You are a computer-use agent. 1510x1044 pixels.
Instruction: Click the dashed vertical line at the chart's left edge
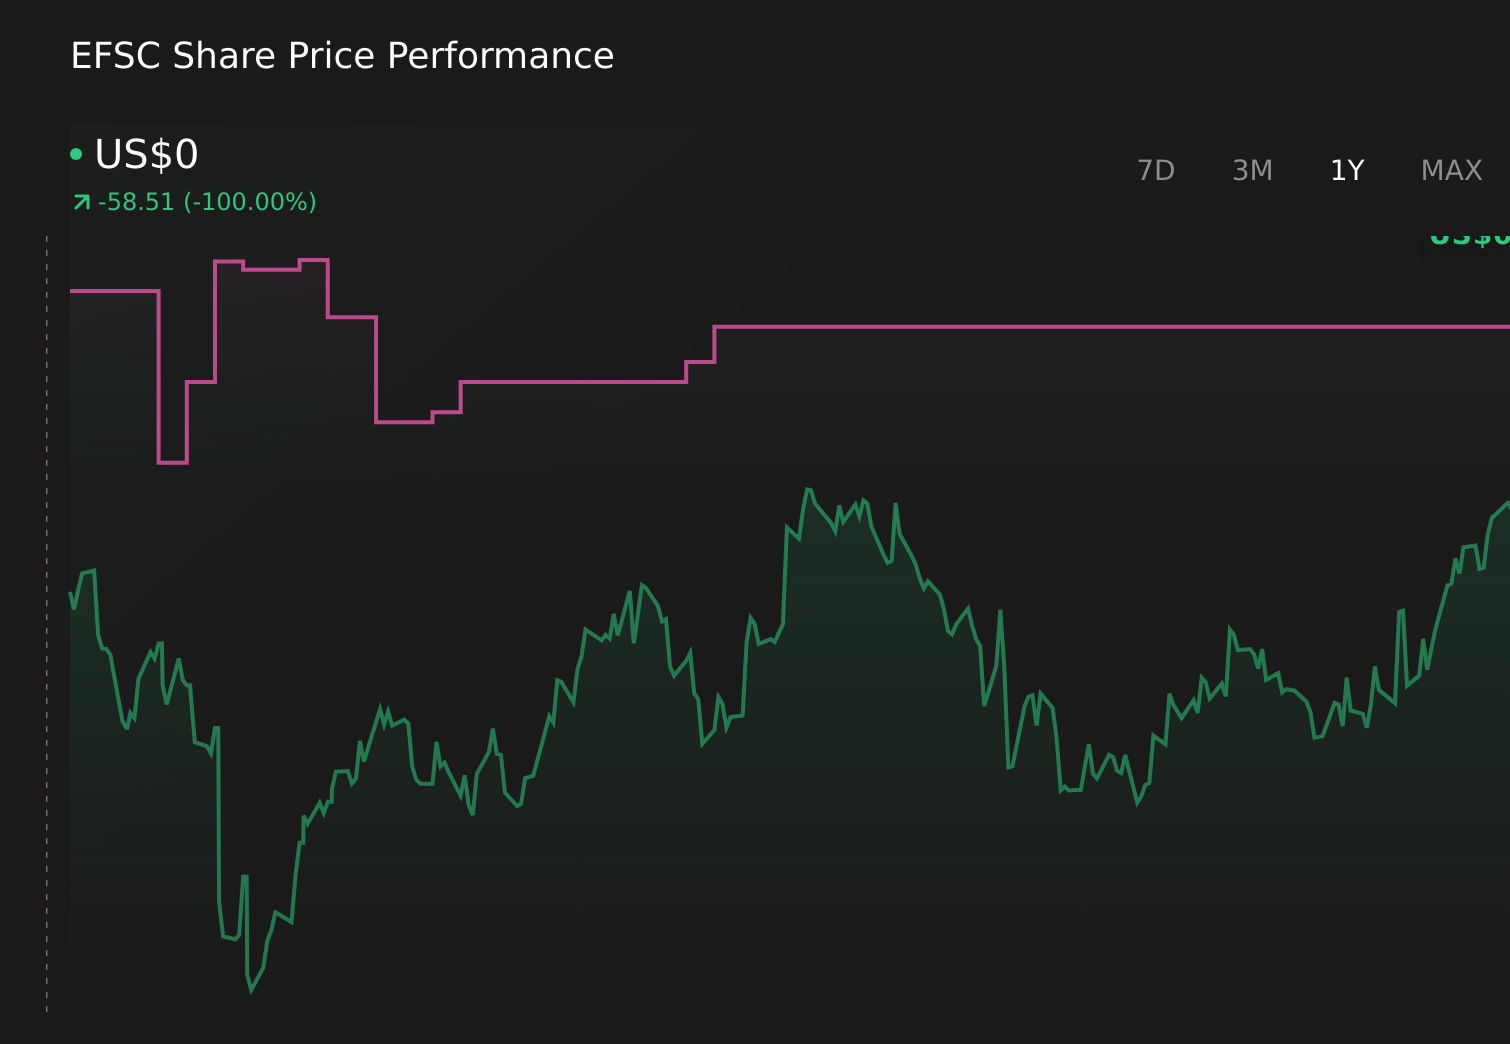point(47,624)
